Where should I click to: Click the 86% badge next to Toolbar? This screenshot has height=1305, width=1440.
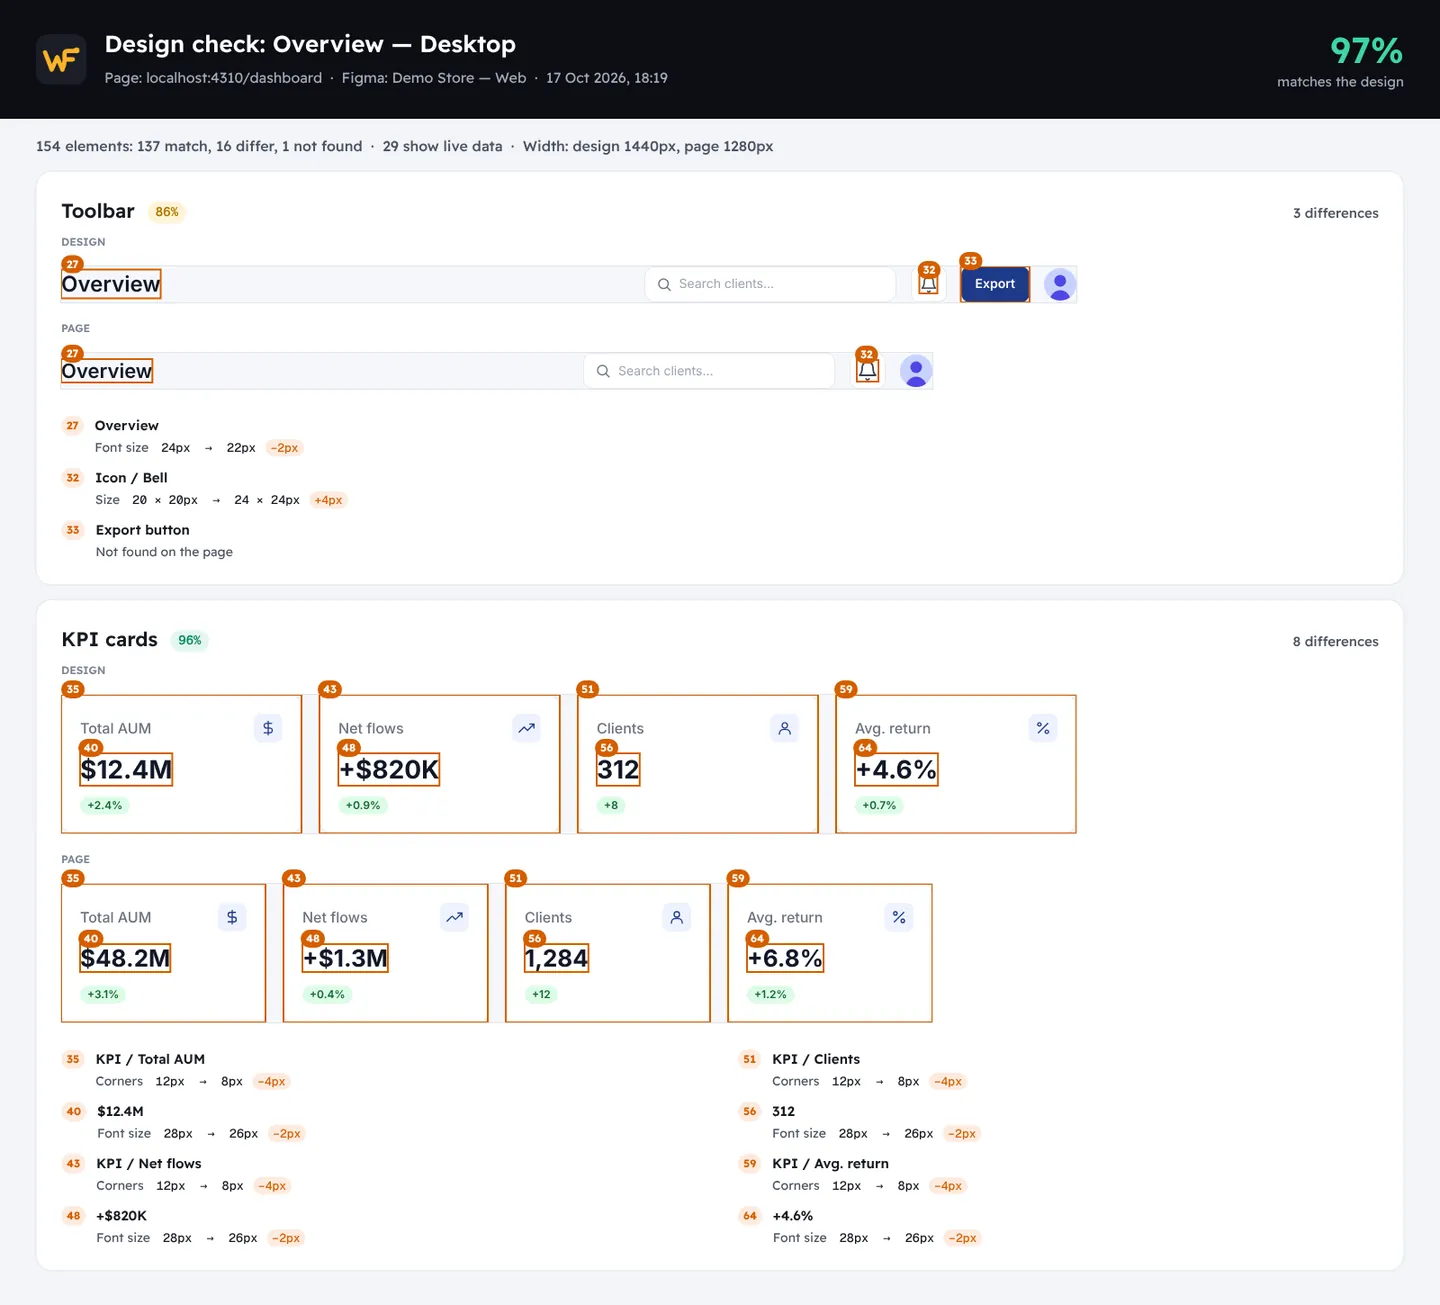pos(167,212)
